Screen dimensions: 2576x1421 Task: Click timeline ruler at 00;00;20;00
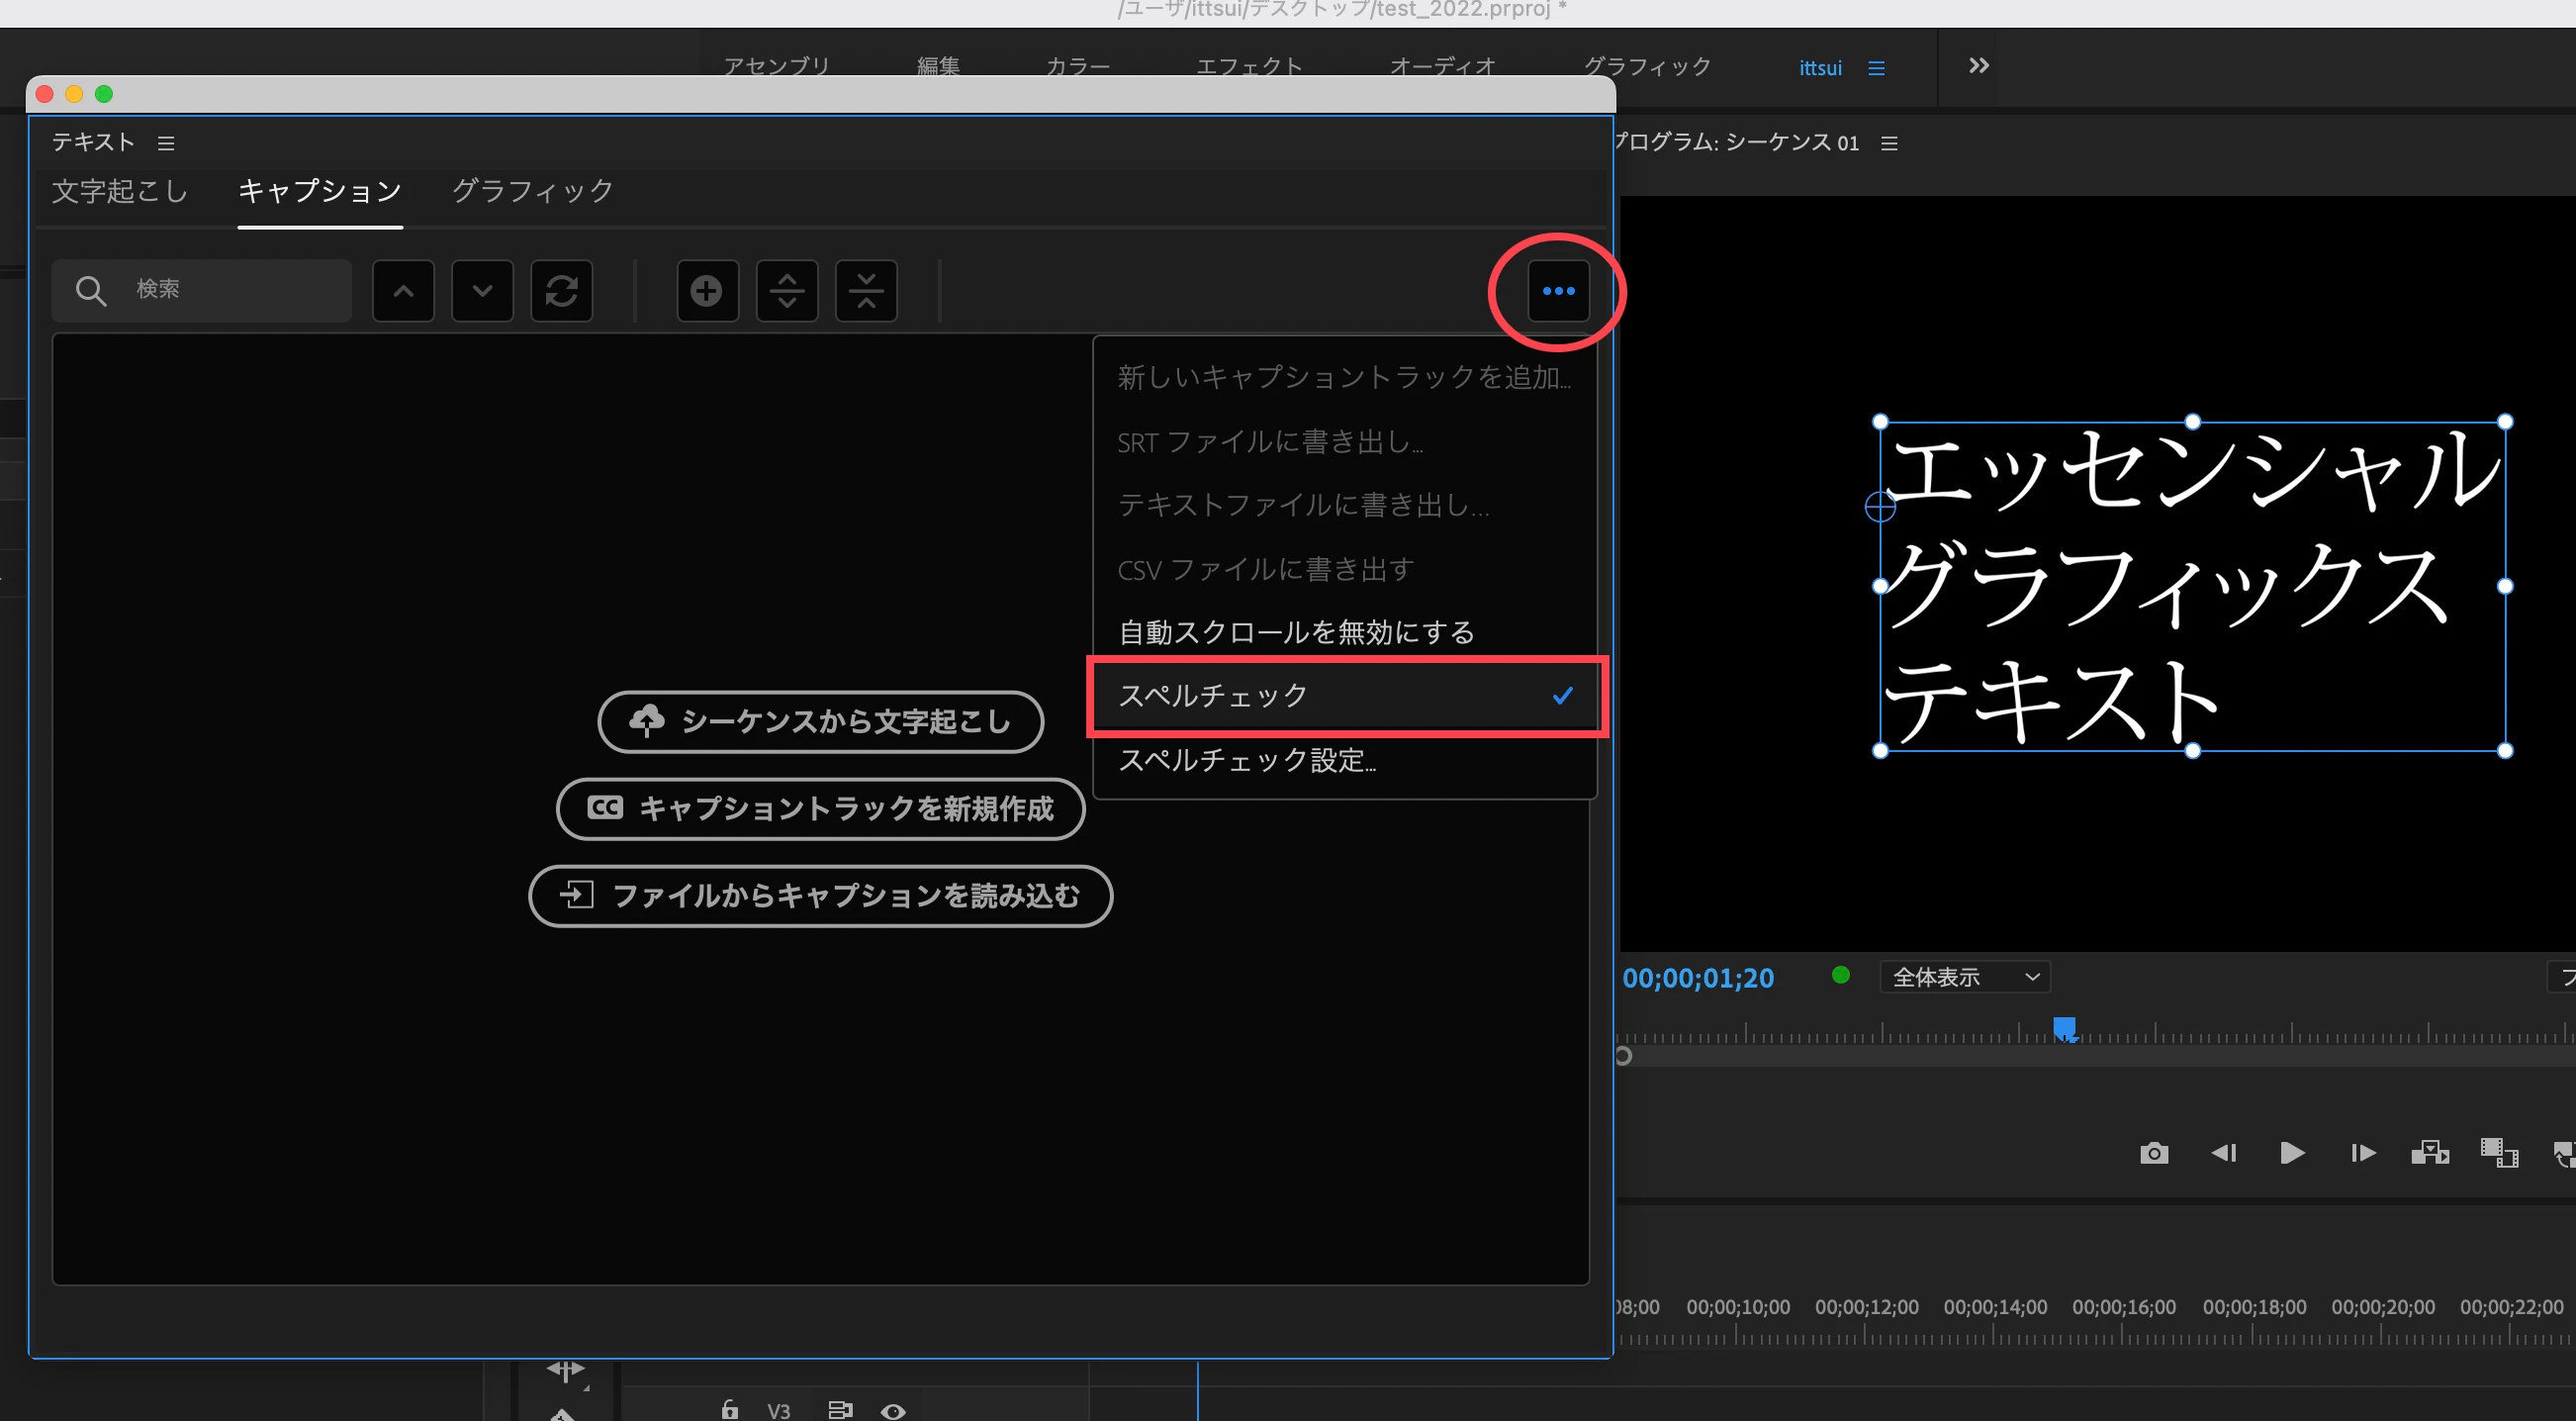coord(2384,1308)
